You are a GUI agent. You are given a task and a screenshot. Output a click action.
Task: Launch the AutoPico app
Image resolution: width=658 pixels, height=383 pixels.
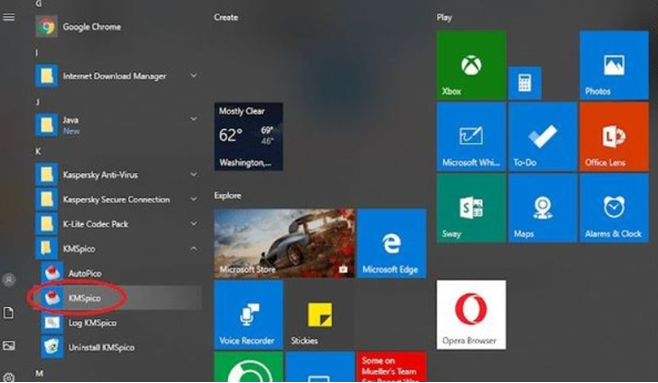coord(121,273)
